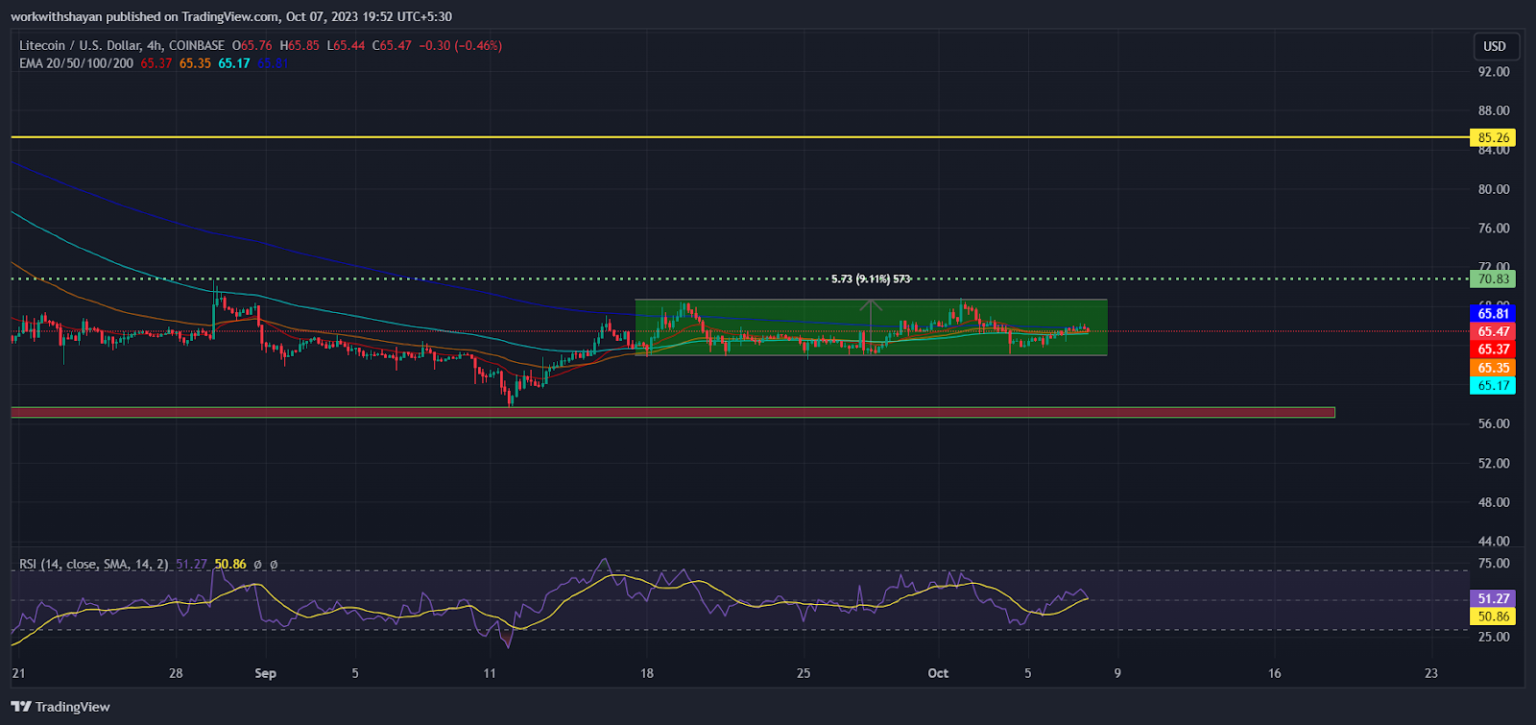Click the green 70.83 price label
The width and height of the screenshot is (1536, 725).
click(1492, 279)
